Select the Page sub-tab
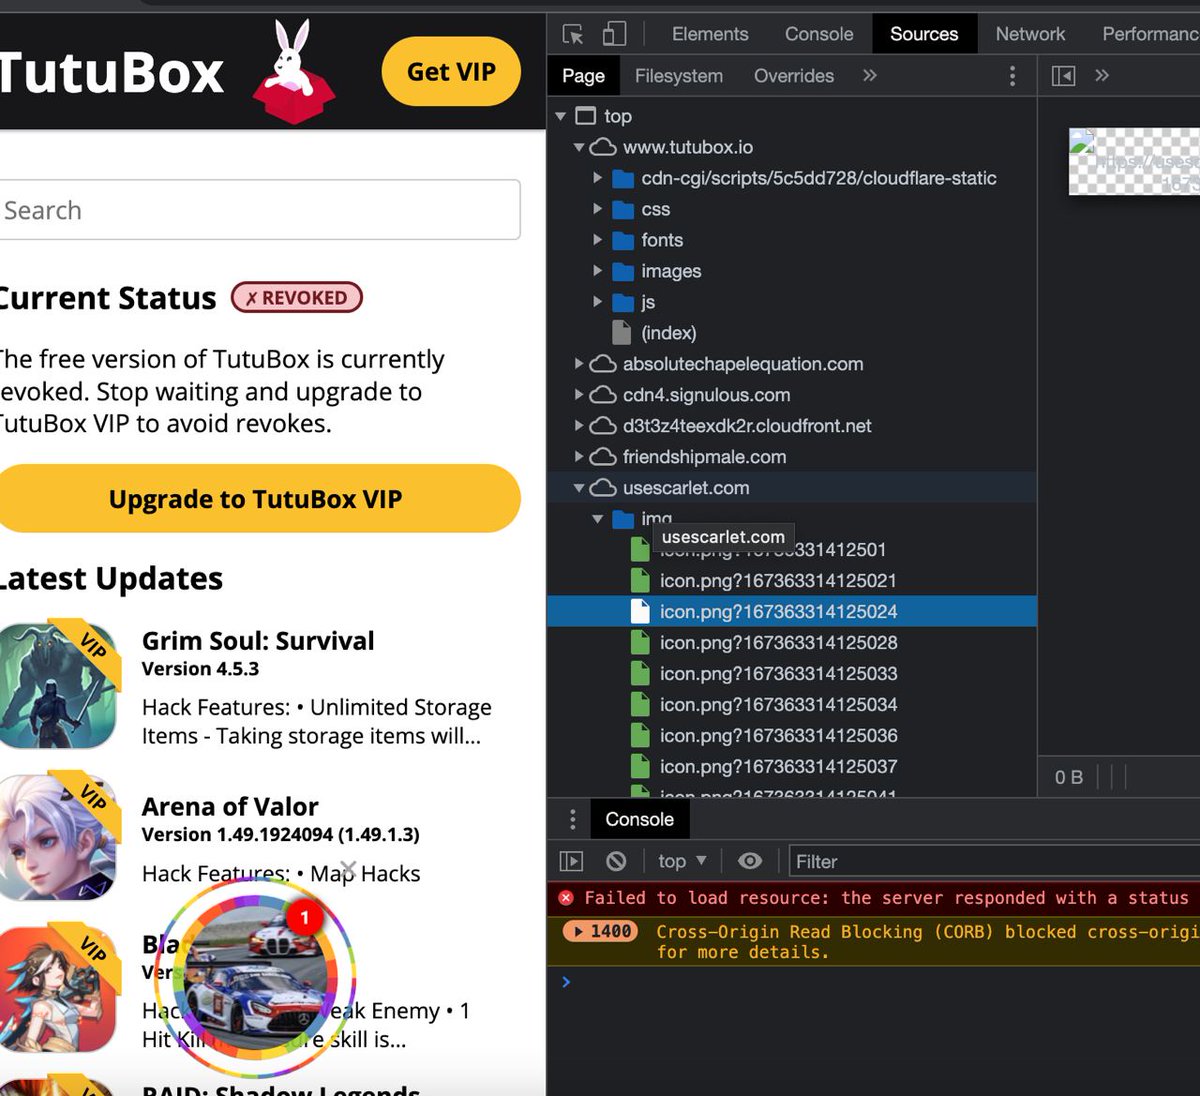Image resolution: width=1200 pixels, height=1096 pixels. pyautogui.click(x=583, y=76)
